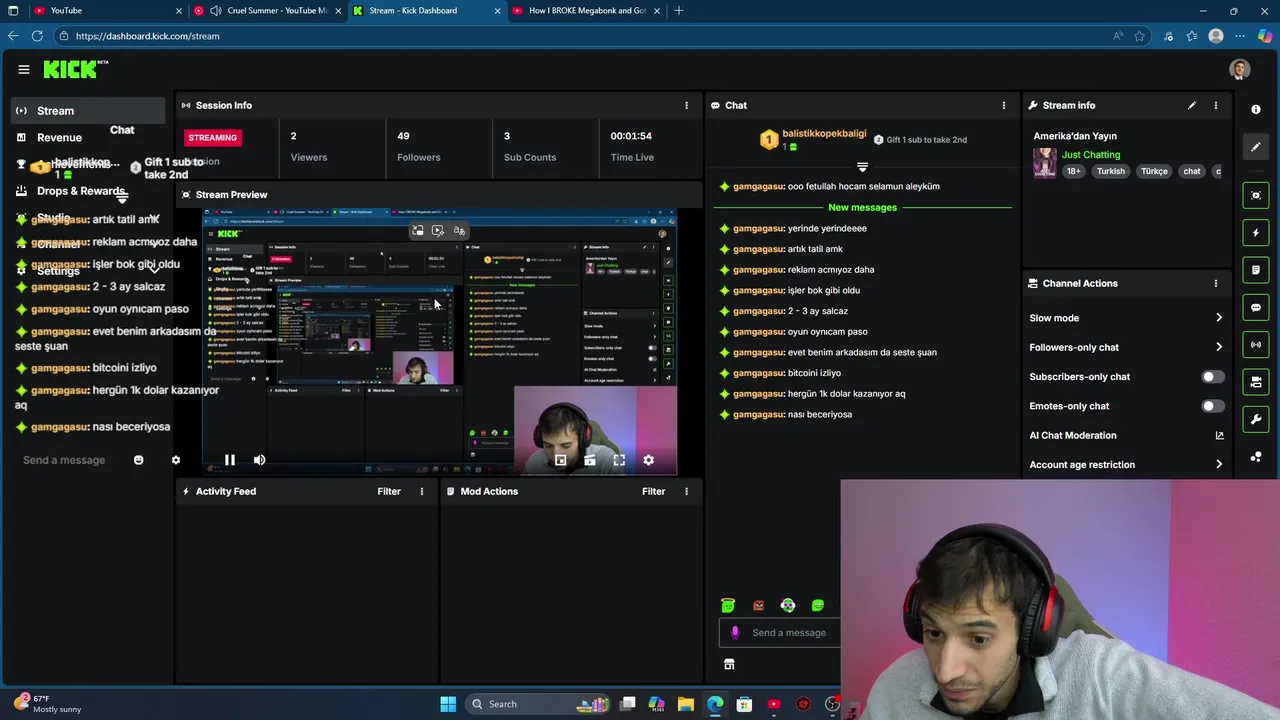Viewport: 1280px width, 720px height.
Task: Mute the stream preview volume
Action: pyautogui.click(x=259, y=460)
